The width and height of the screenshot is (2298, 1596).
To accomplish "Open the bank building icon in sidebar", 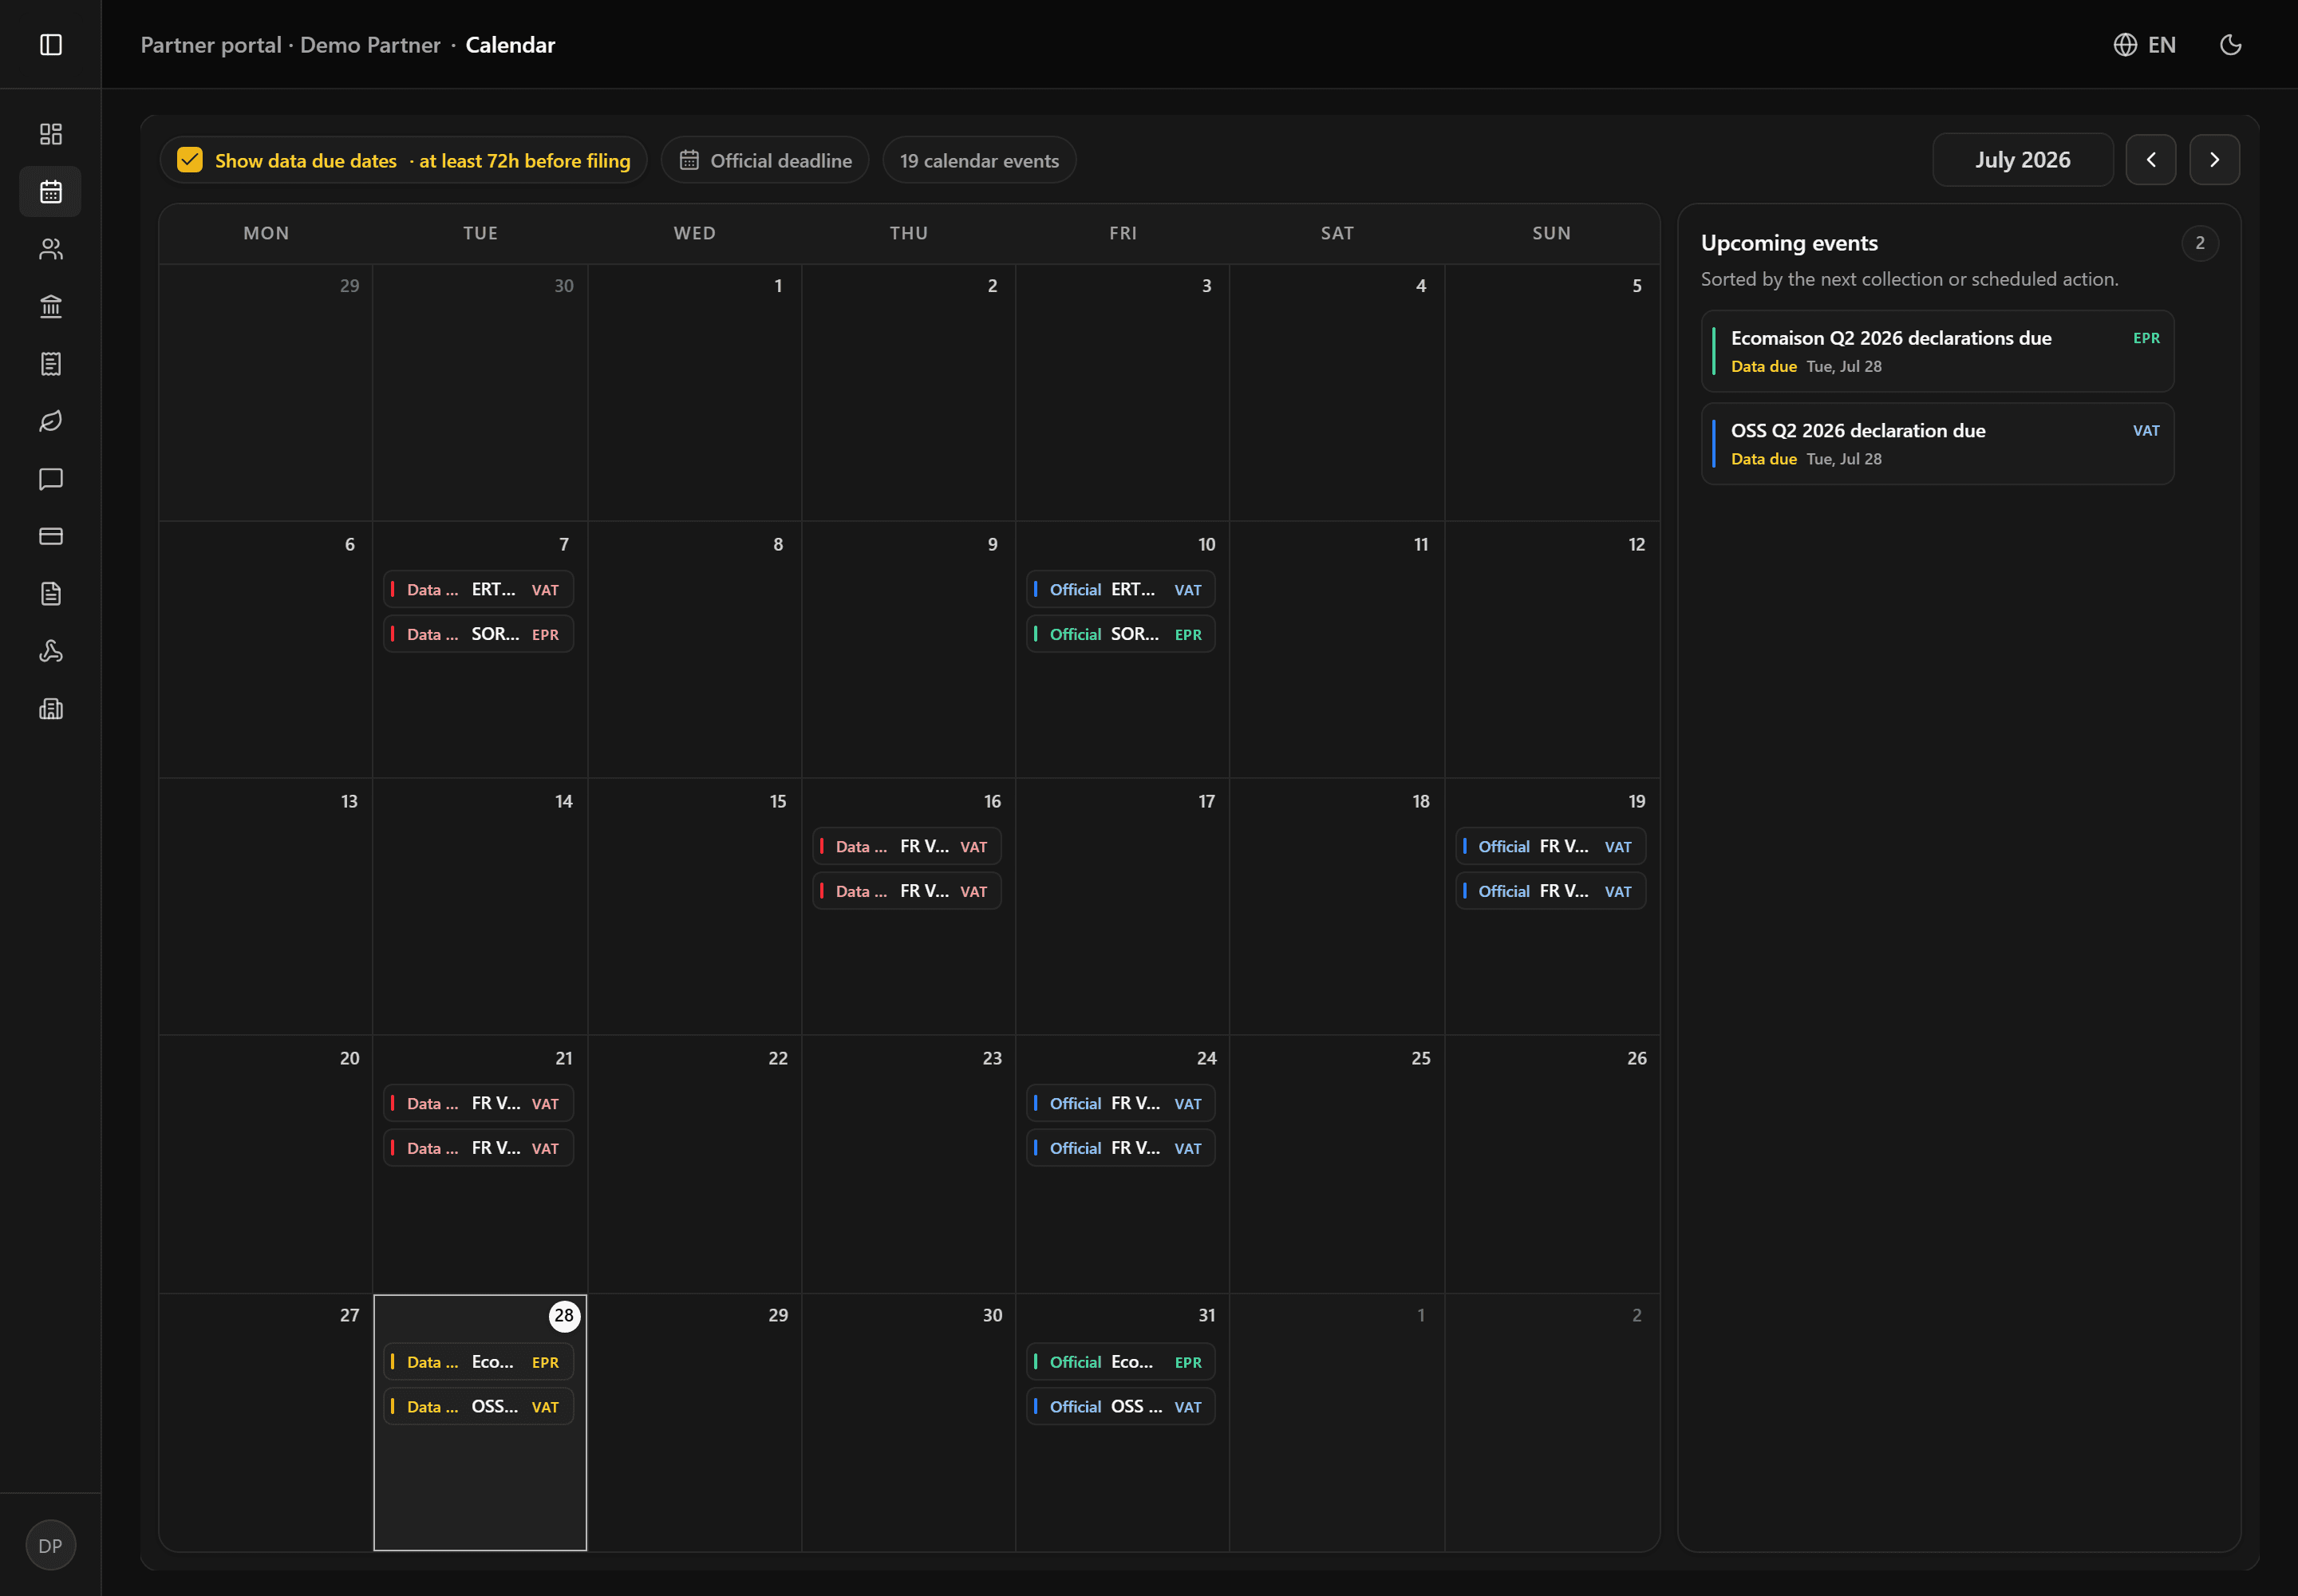I will tap(51, 306).
